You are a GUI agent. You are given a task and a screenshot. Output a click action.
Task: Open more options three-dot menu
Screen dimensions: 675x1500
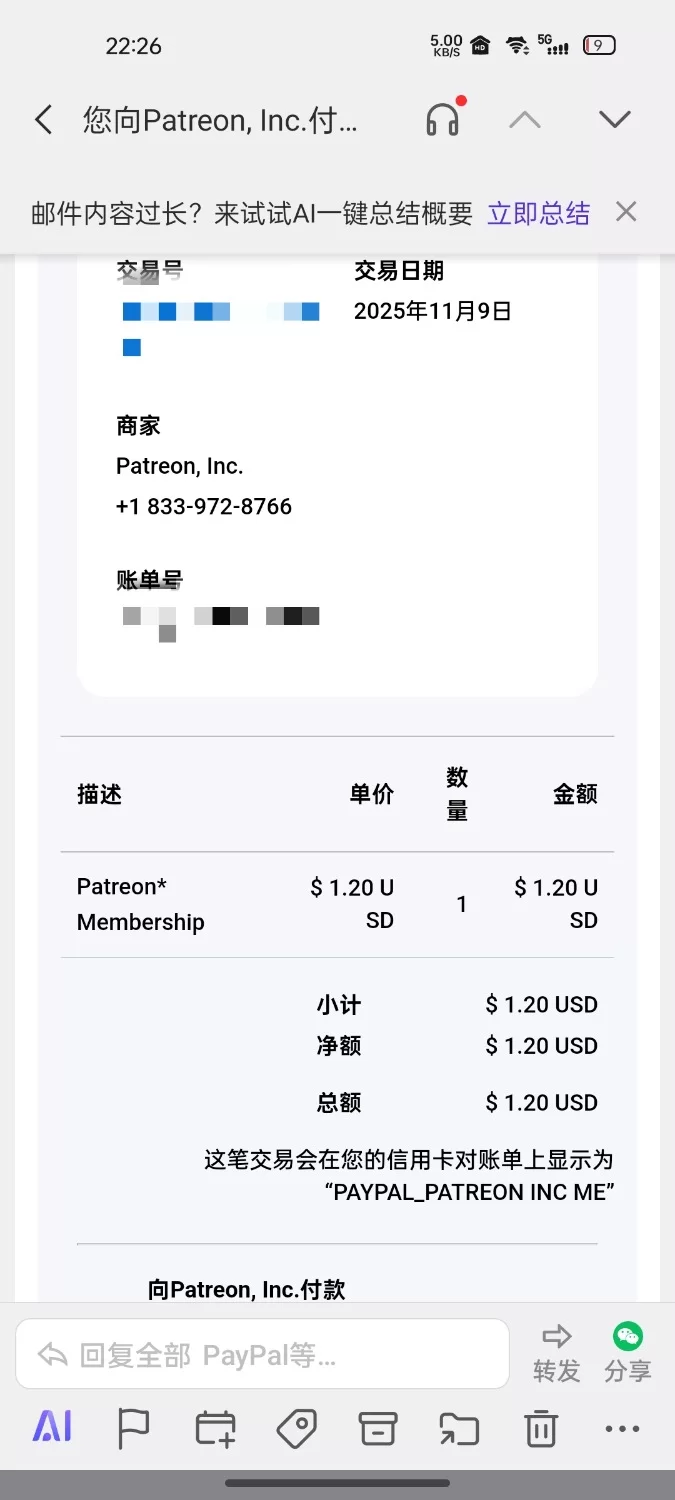click(622, 1428)
